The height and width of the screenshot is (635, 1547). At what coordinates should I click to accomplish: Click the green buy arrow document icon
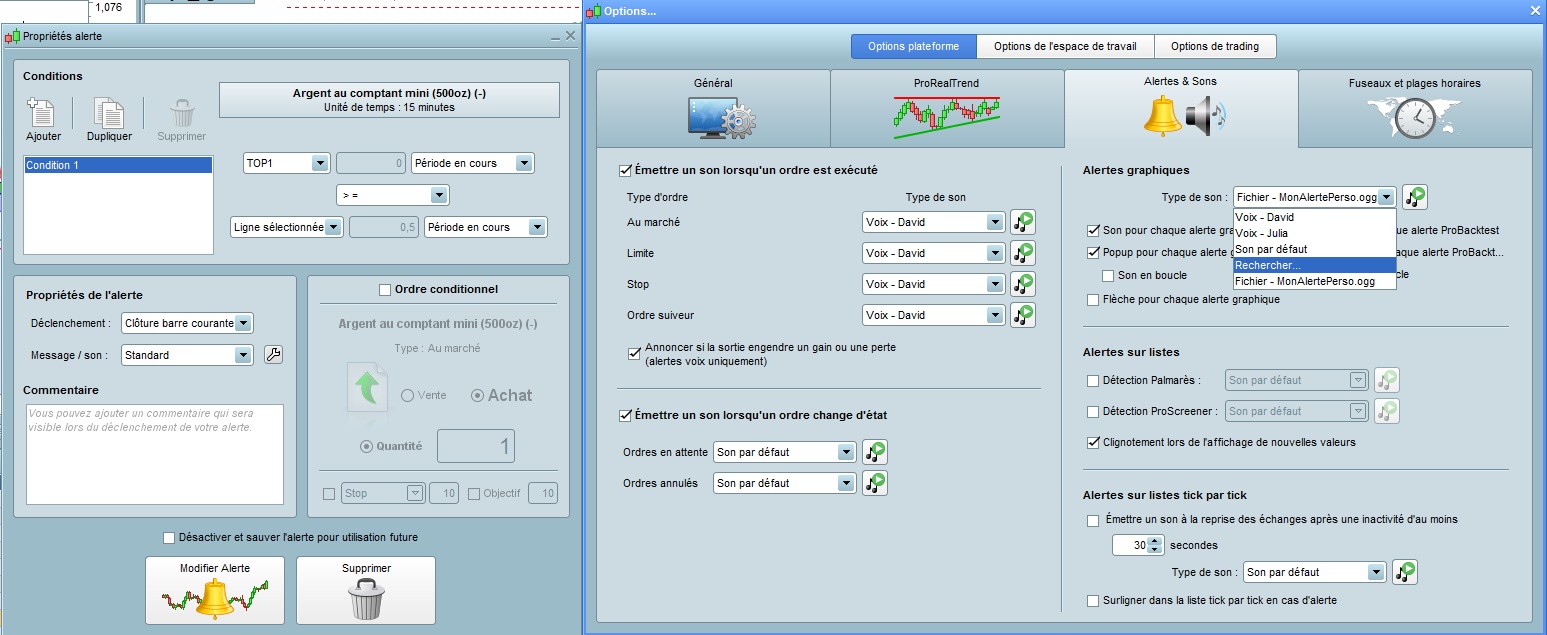[x=367, y=388]
